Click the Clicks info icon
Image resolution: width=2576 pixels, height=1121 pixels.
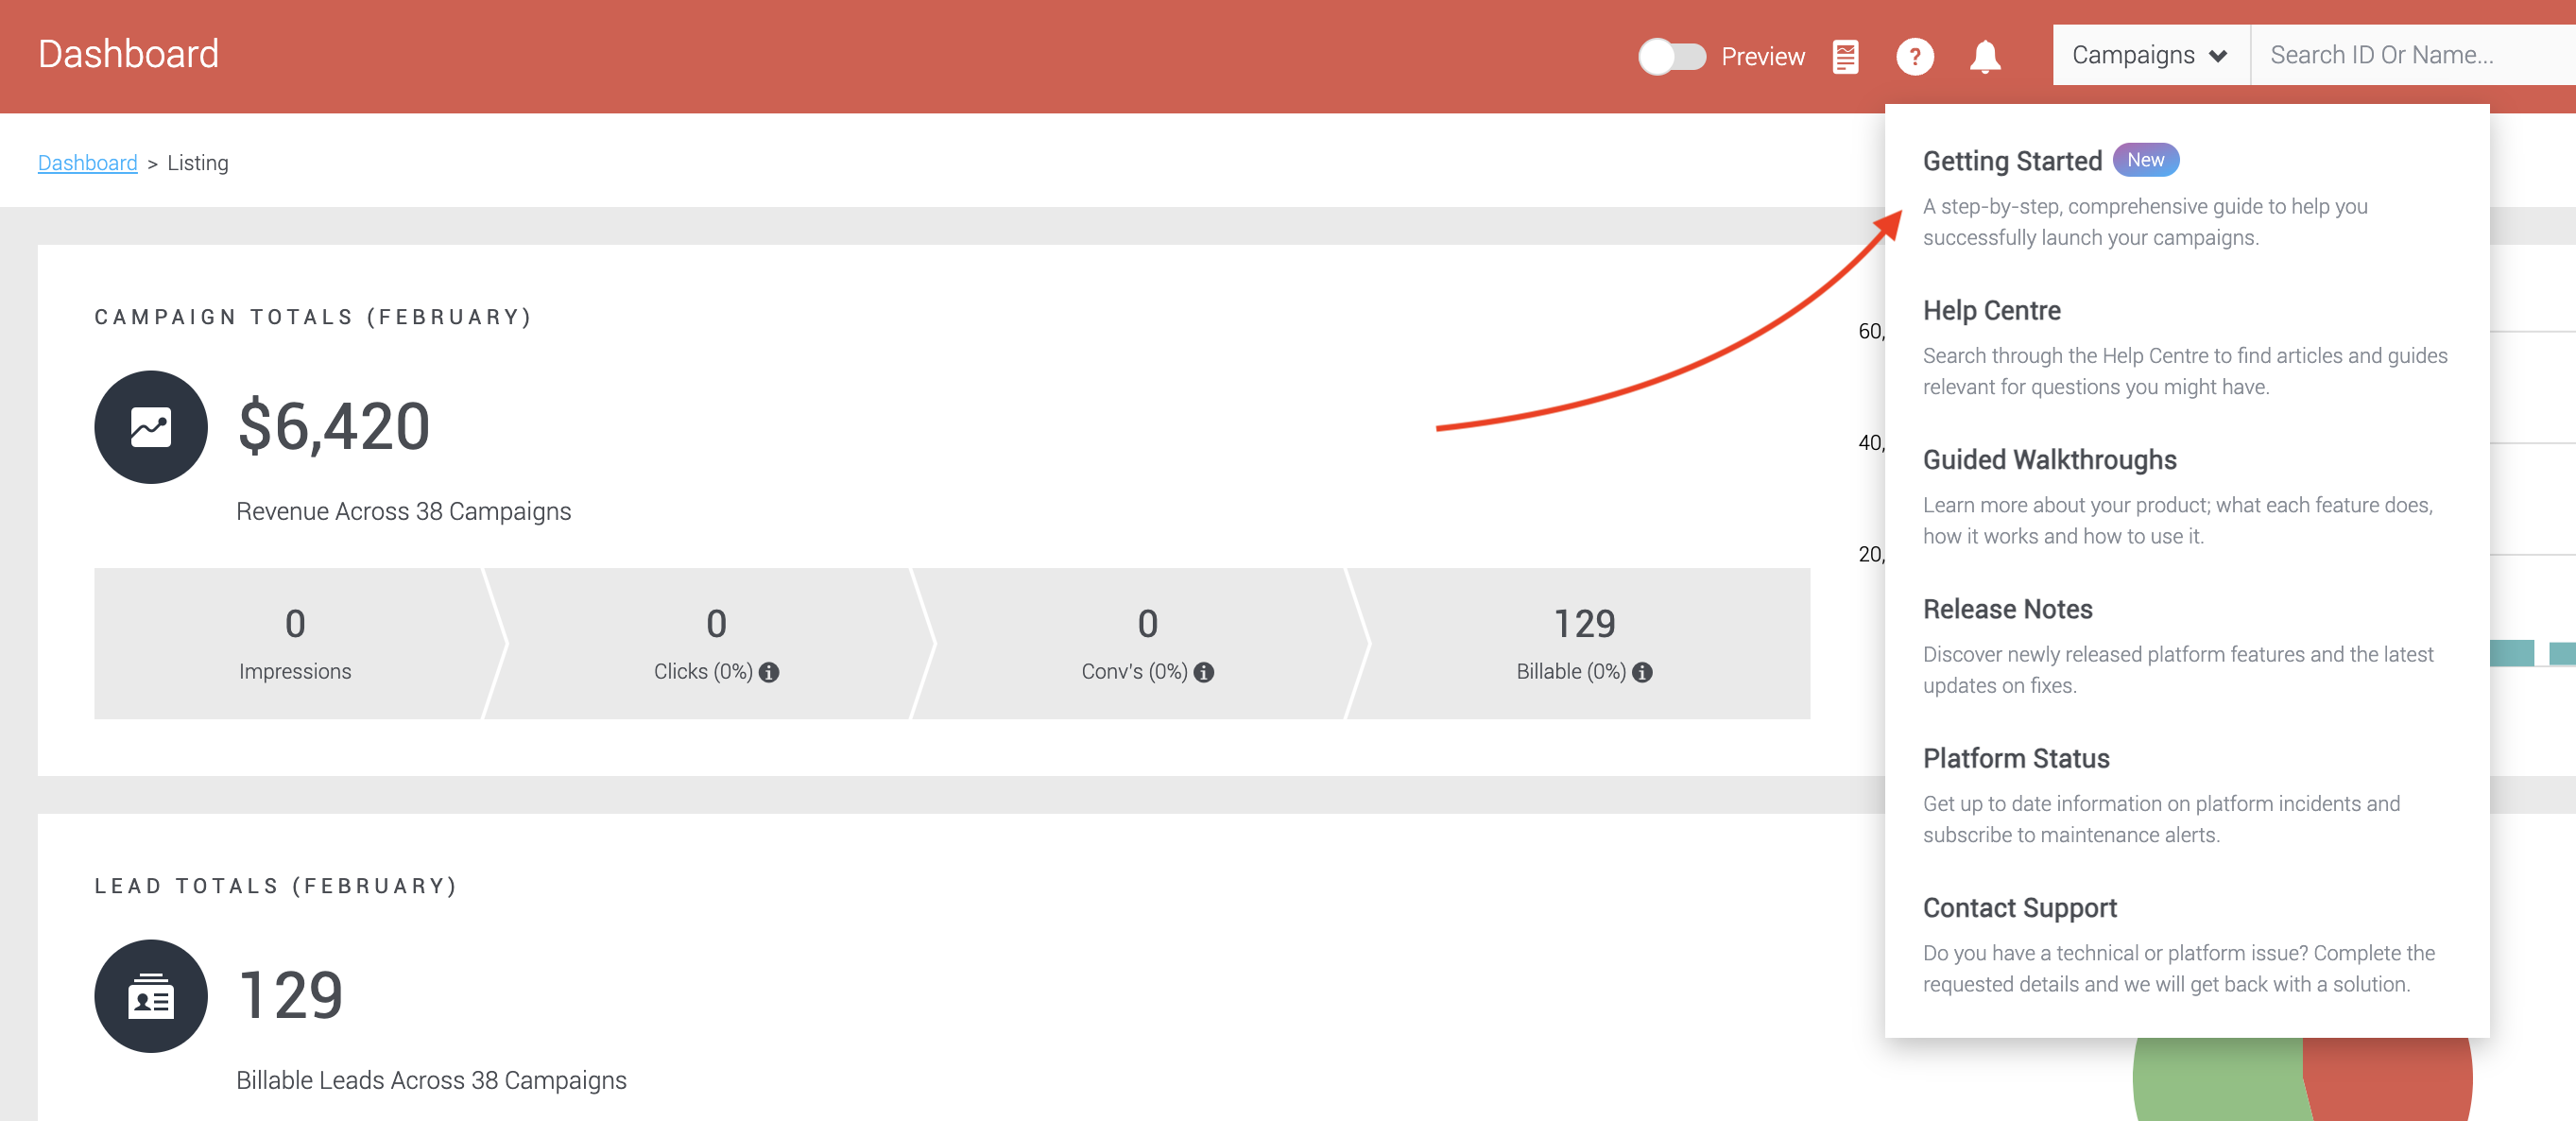point(768,672)
